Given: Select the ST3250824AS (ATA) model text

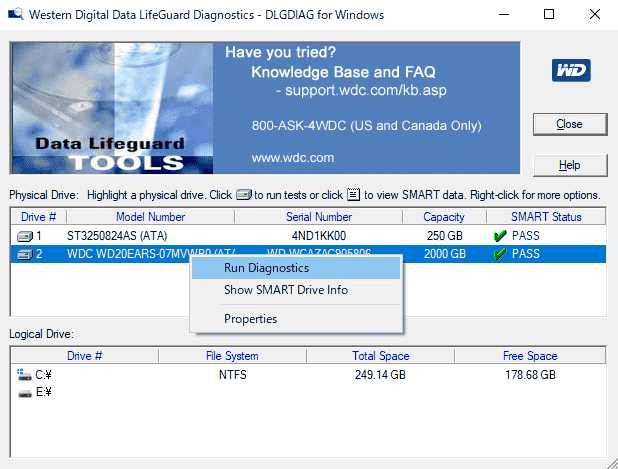Looking at the screenshot, I should click(117, 236).
